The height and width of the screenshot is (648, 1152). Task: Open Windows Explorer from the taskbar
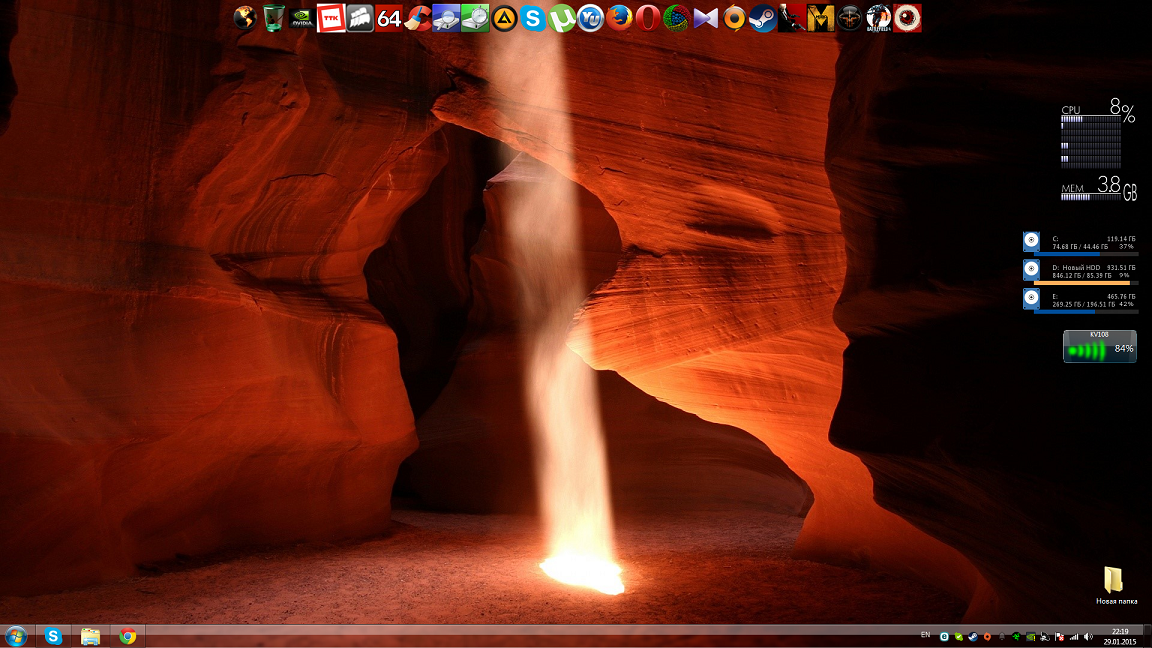(x=90, y=636)
